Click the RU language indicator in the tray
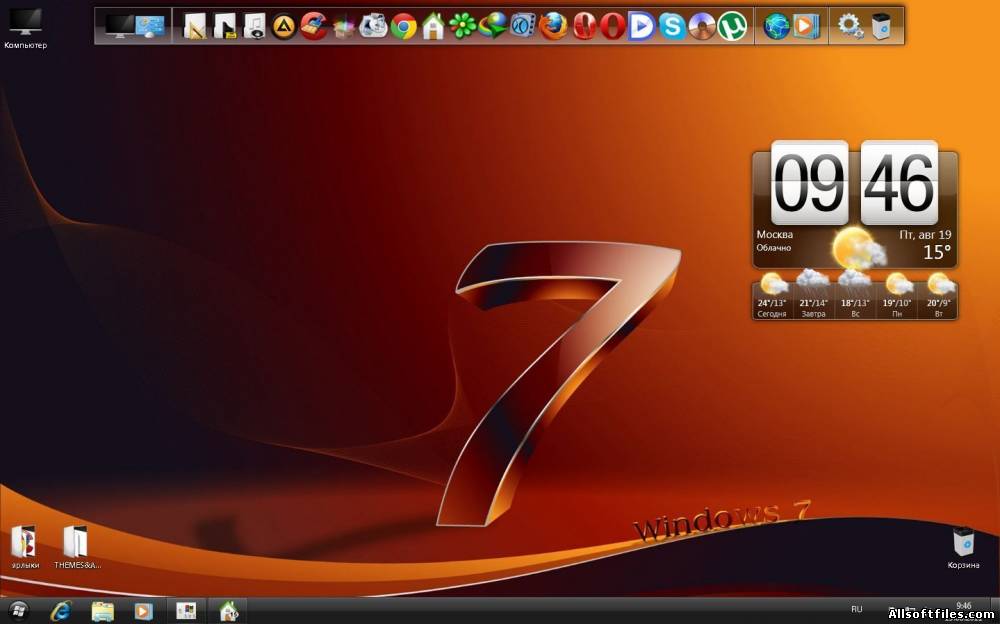The width and height of the screenshot is (1000, 624). [857, 609]
